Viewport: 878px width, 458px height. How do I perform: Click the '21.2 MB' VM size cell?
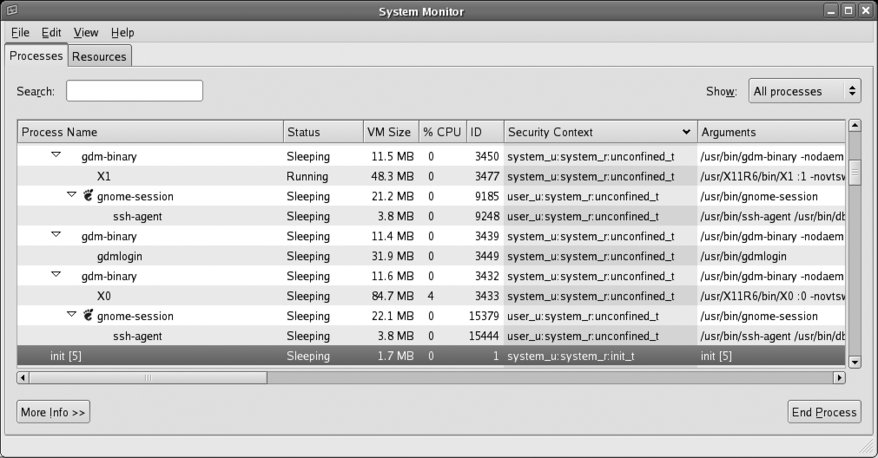pos(393,196)
